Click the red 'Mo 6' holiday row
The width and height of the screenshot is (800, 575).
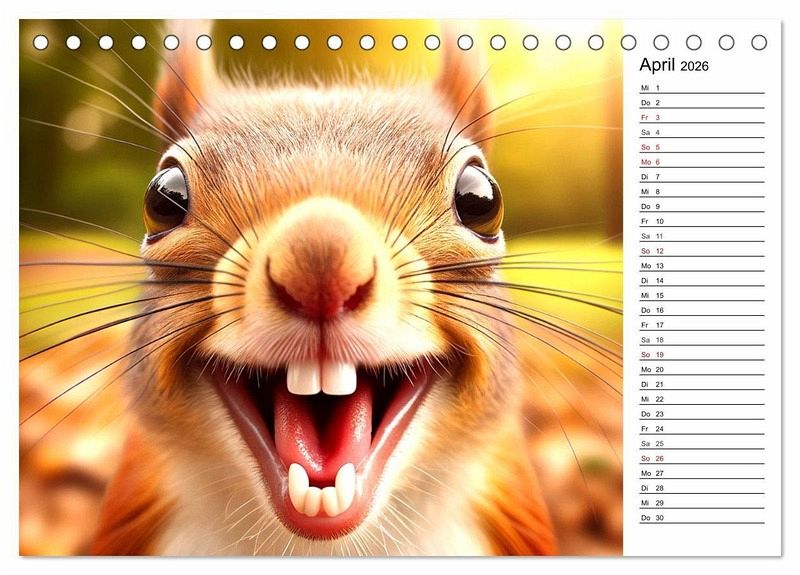coord(702,162)
